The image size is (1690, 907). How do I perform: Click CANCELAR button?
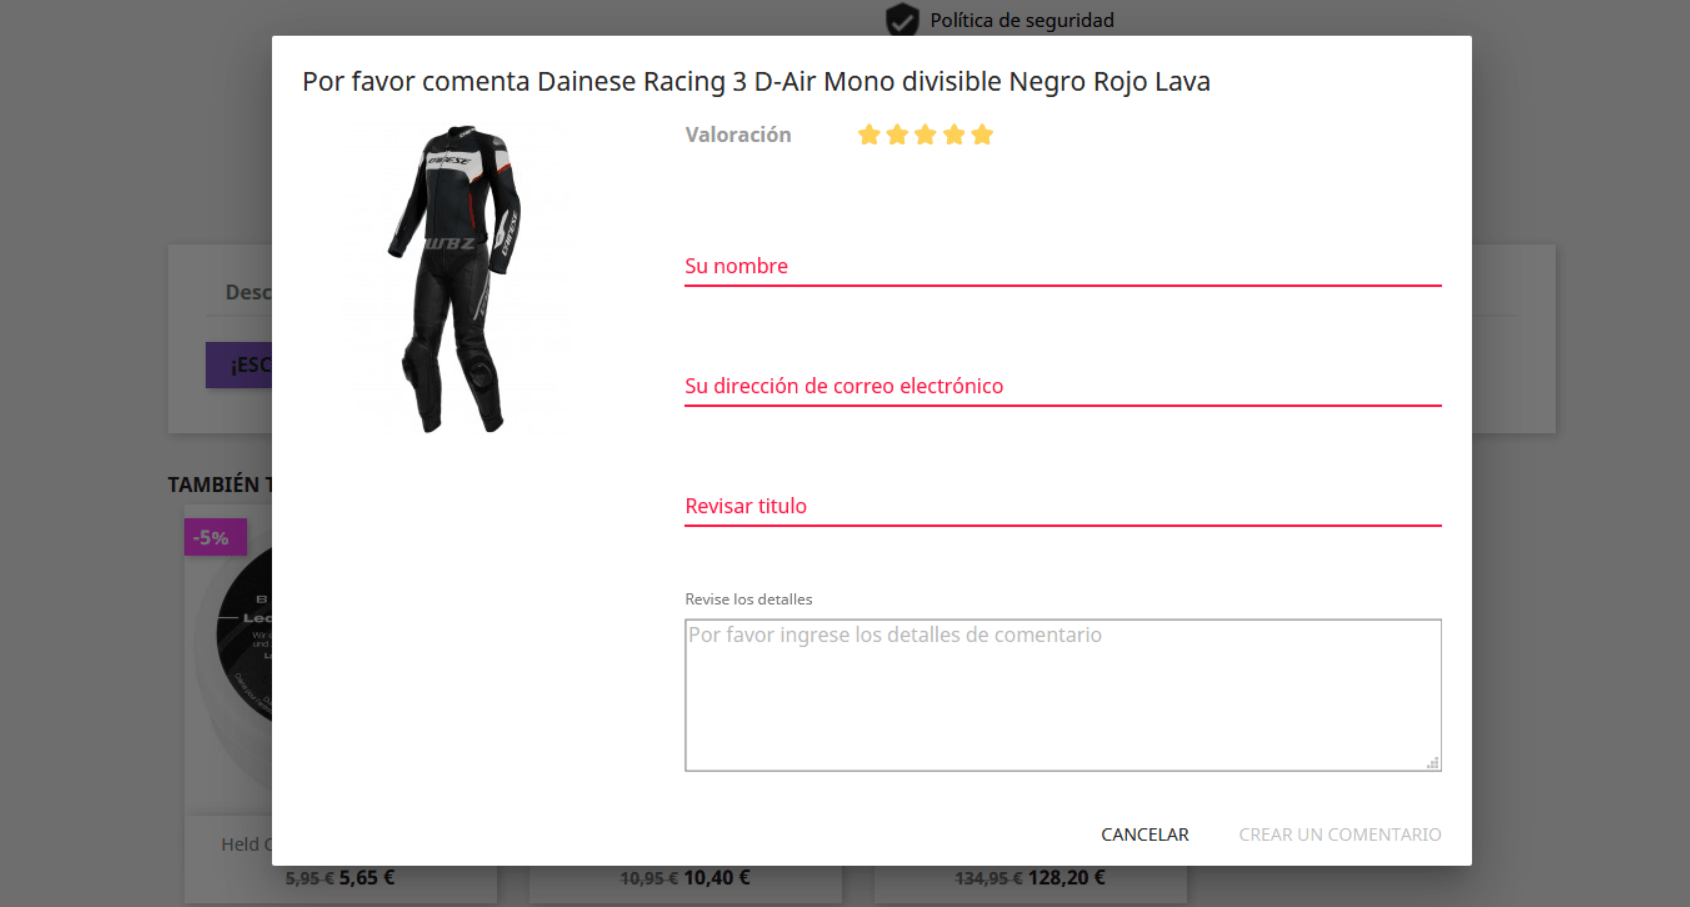1145,834
